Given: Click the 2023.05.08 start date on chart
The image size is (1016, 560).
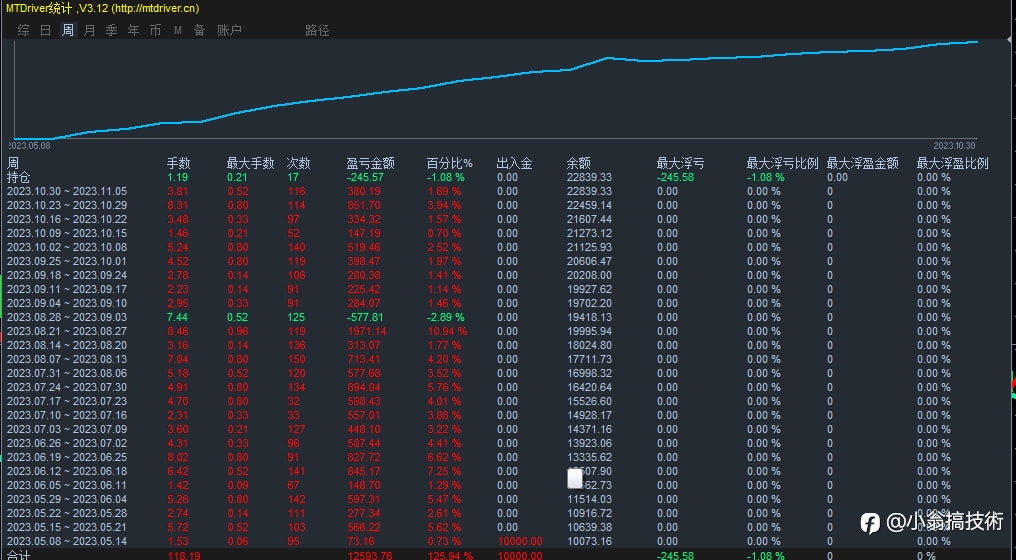Looking at the screenshot, I should [x=29, y=145].
